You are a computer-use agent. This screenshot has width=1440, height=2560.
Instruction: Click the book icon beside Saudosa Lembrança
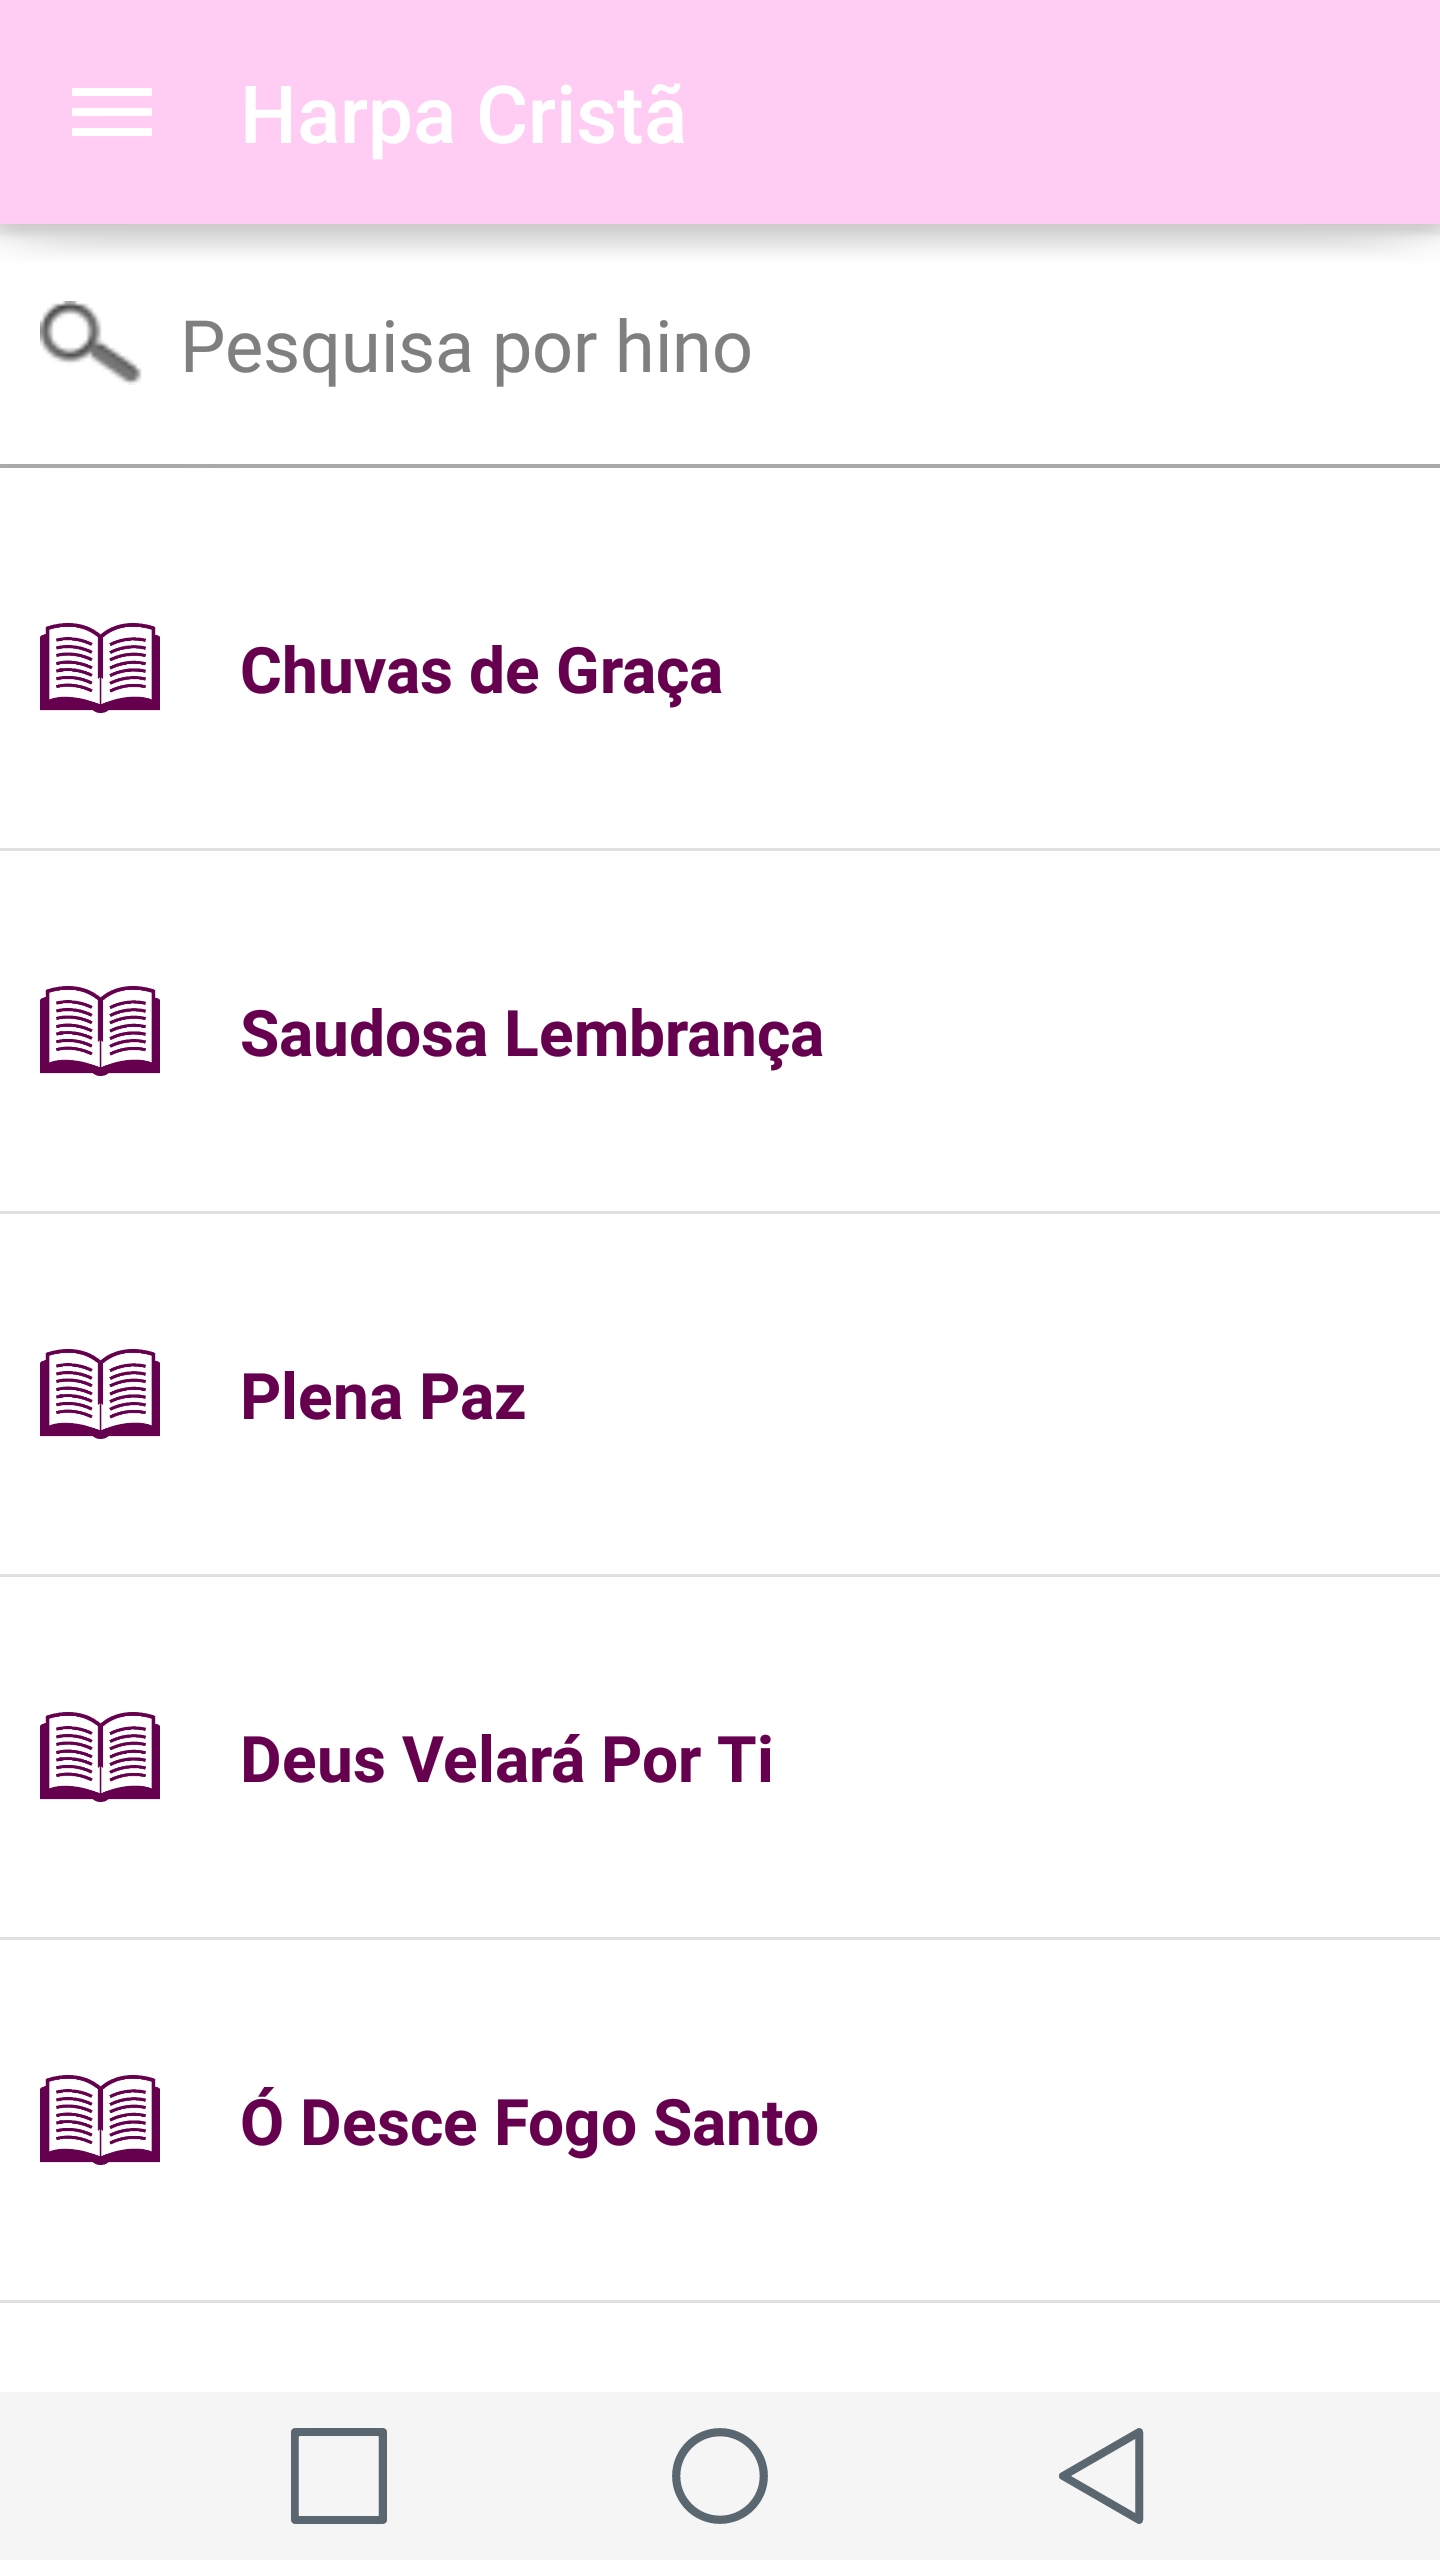coord(100,1030)
